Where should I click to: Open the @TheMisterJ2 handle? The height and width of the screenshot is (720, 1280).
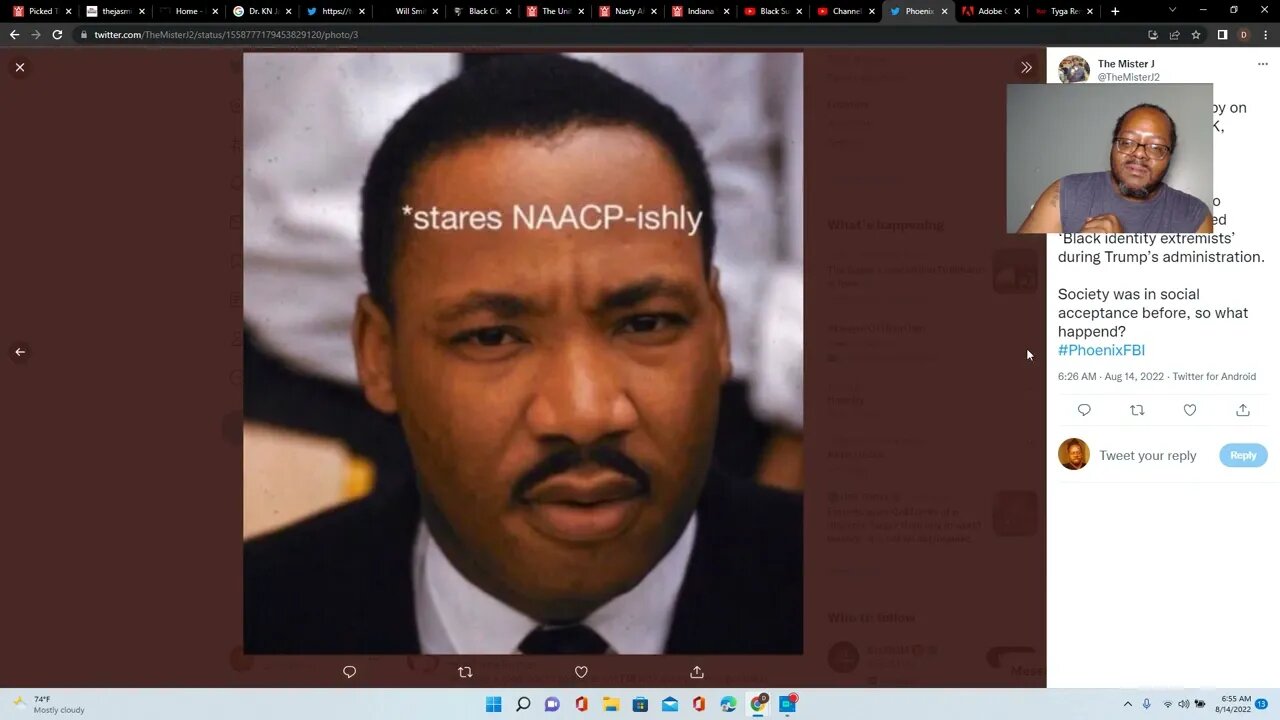tap(1128, 77)
